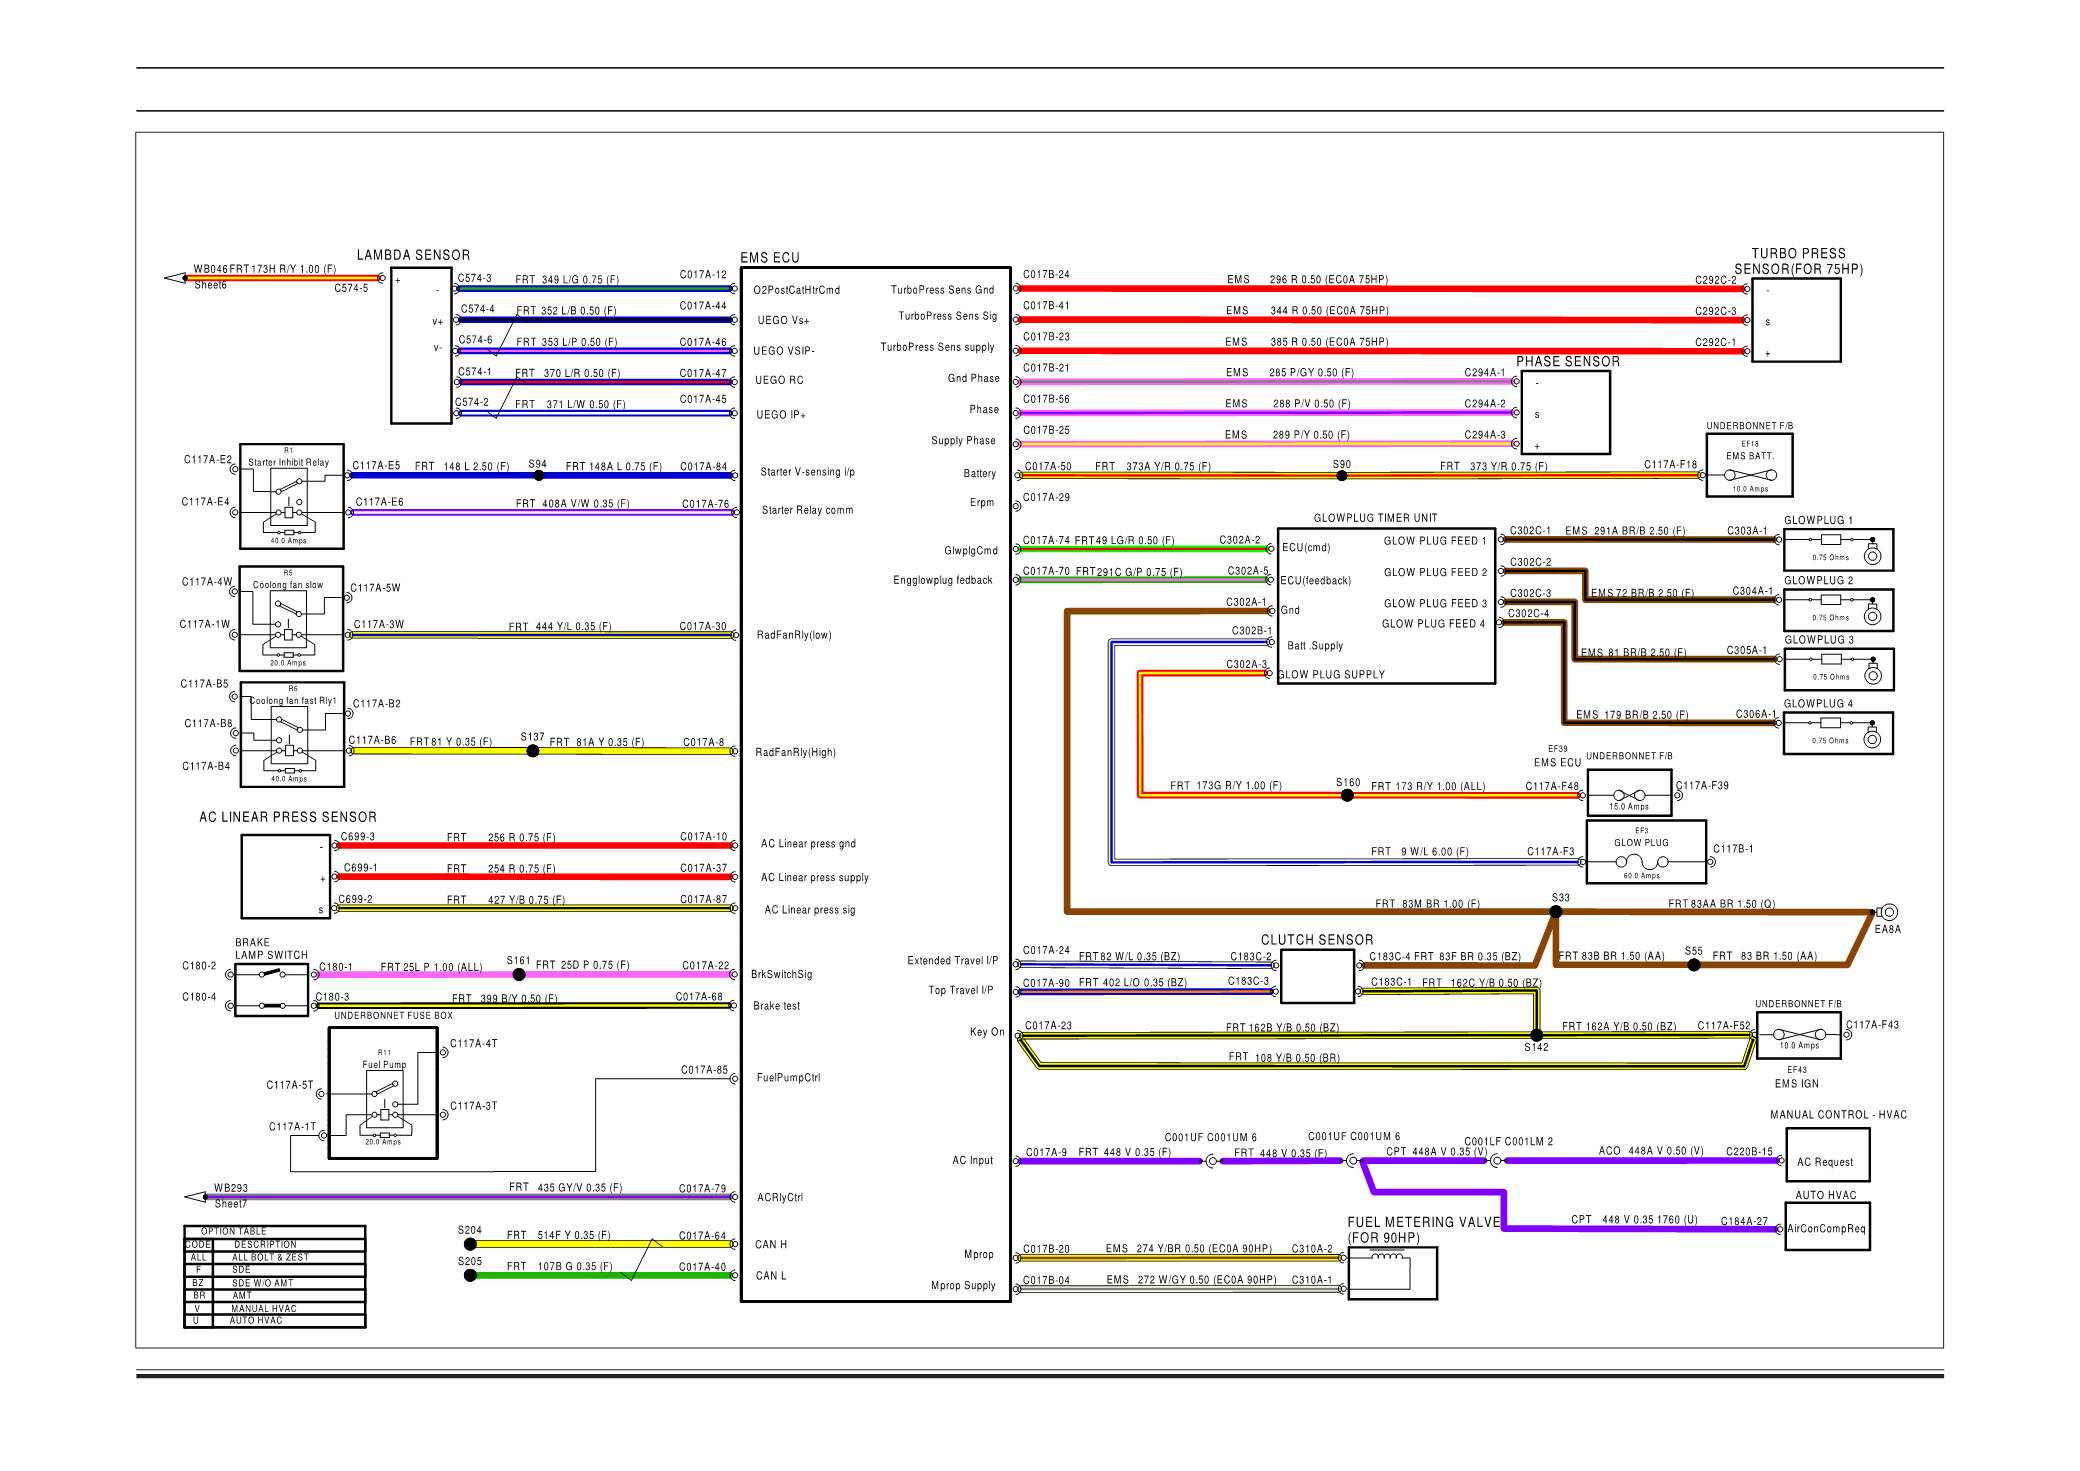Viewport: 2080px width, 1471px height.
Task: Click the WB046 Sheet6 reference arrow
Action: pos(176,278)
